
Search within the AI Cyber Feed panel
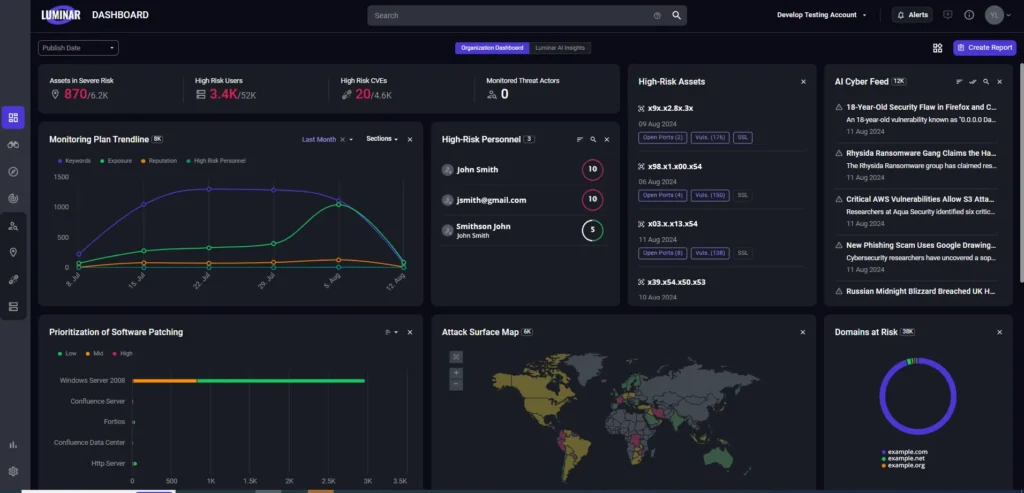985,81
